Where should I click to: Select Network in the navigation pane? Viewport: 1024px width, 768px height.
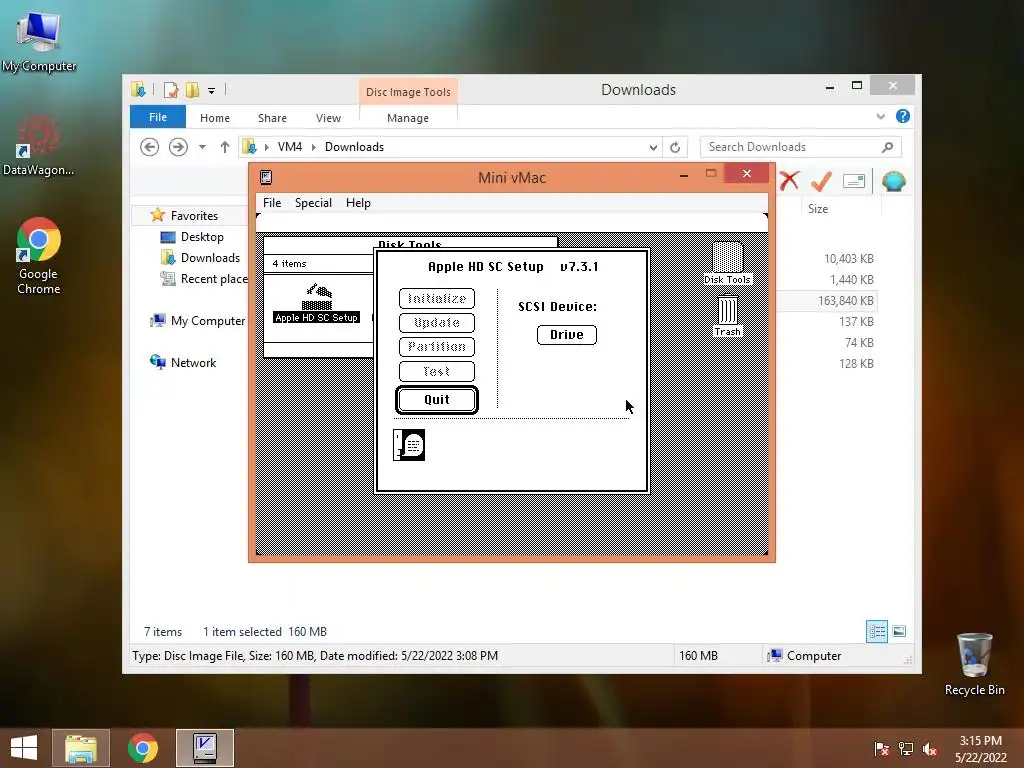pos(183,362)
